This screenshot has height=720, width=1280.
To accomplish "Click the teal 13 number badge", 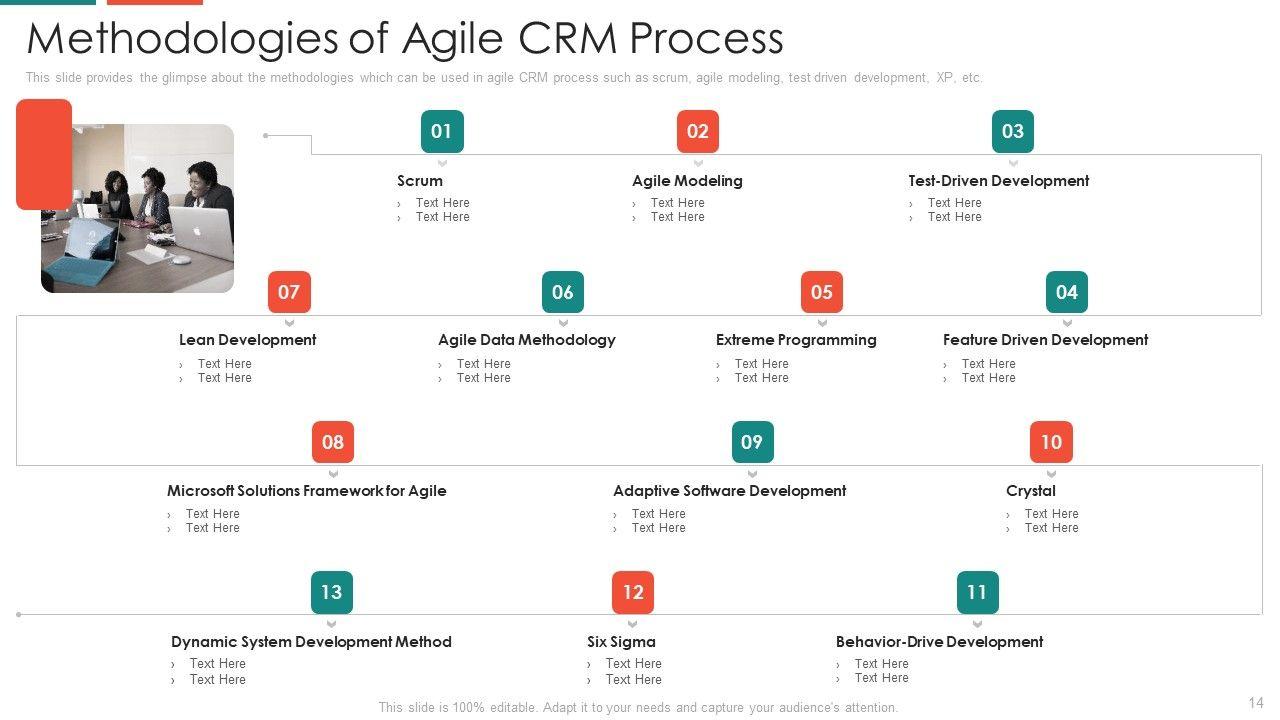I will [332, 592].
